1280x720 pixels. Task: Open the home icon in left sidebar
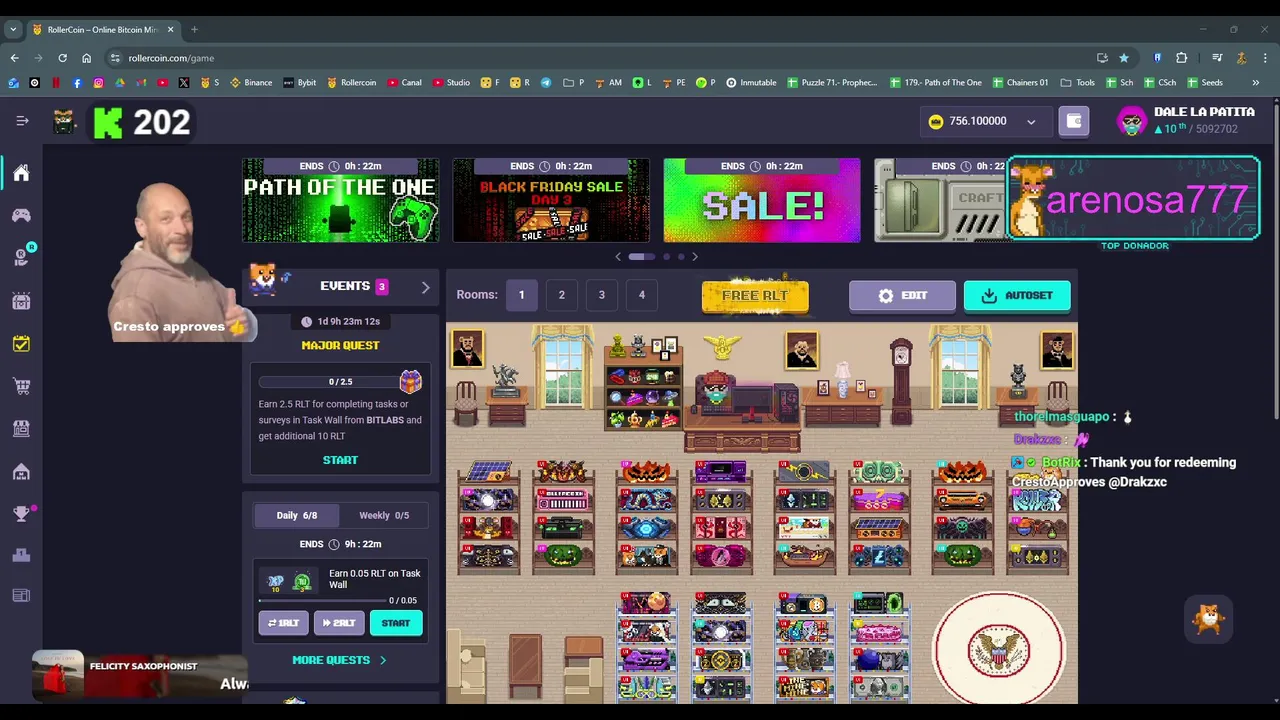21,173
